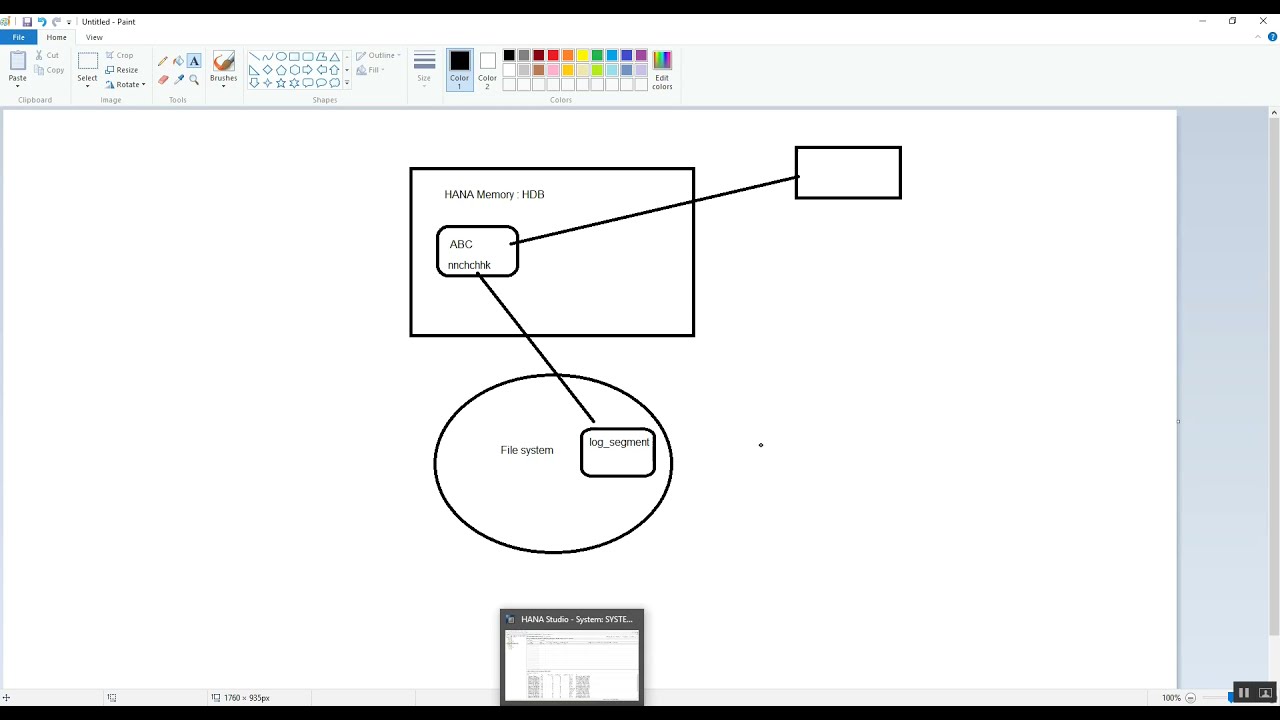Select the Pencil tool
The width and height of the screenshot is (1280, 720).
click(x=163, y=61)
